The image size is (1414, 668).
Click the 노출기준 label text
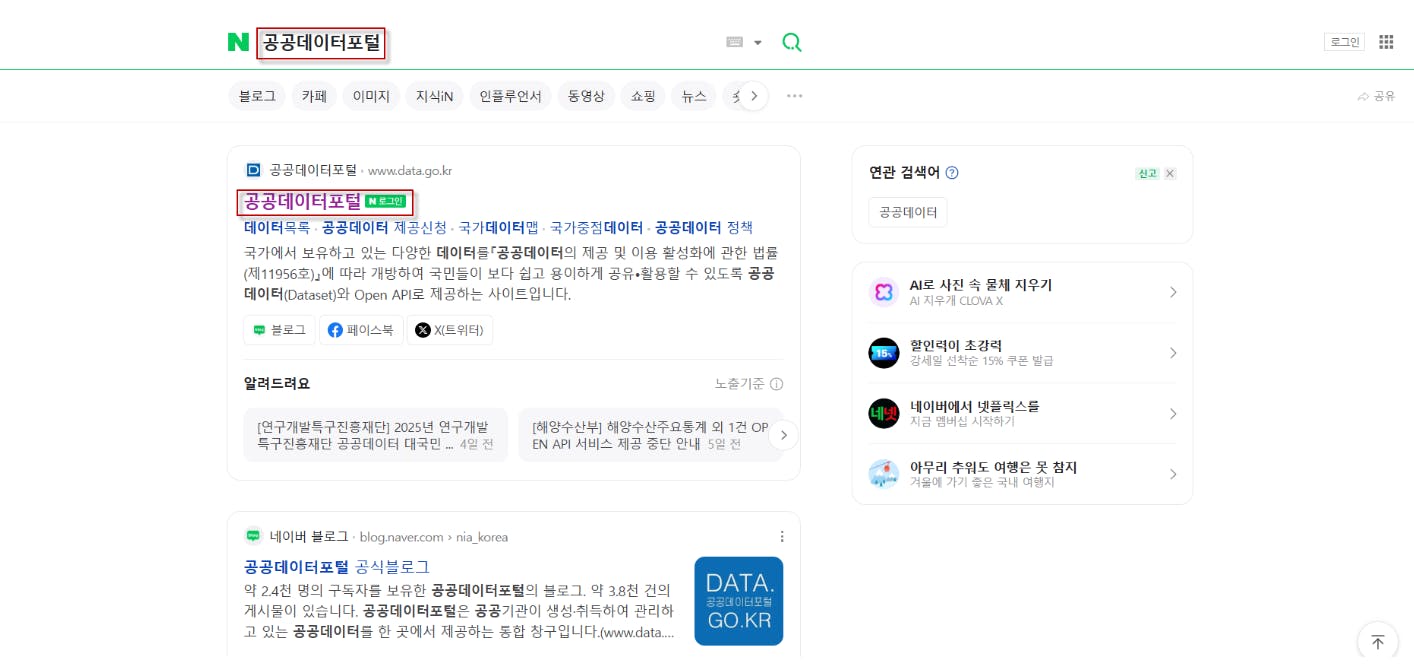(x=740, y=384)
